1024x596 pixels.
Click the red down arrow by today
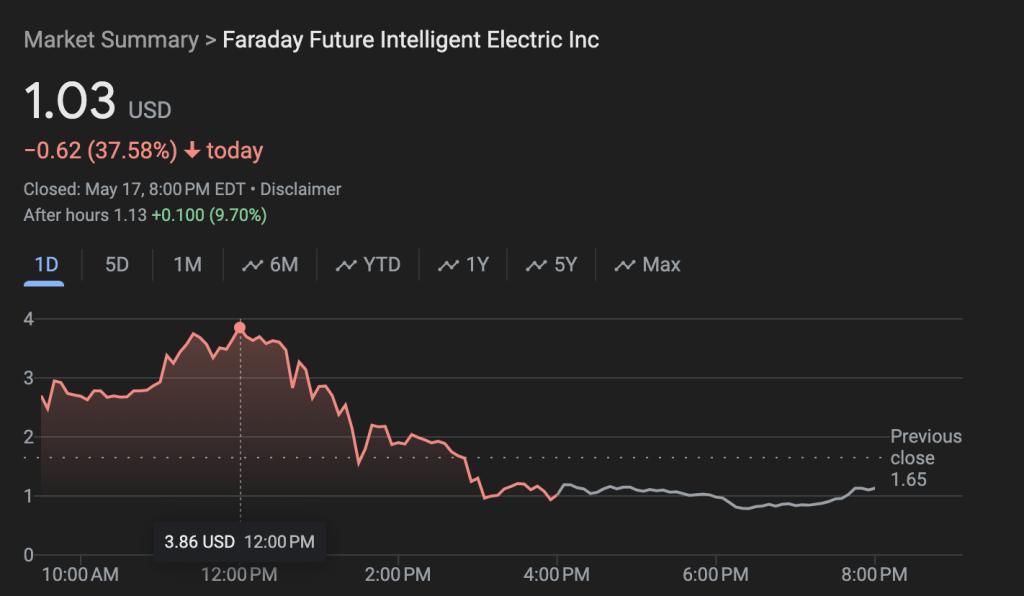[192, 151]
